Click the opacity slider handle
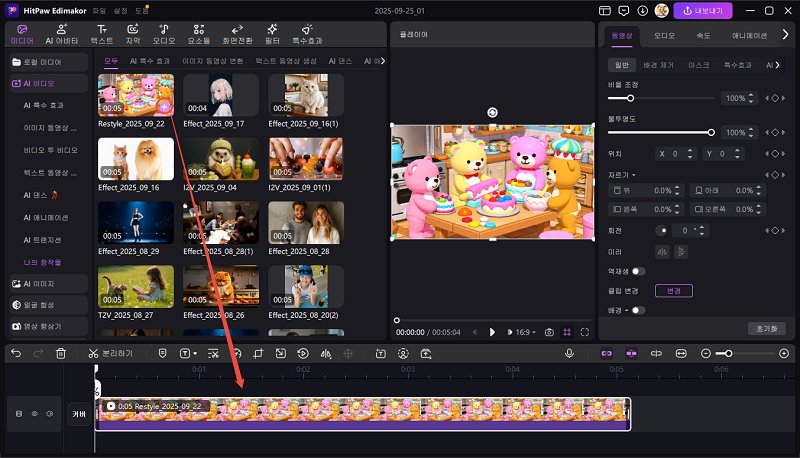The height and width of the screenshot is (458, 800). pyautogui.click(x=711, y=132)
